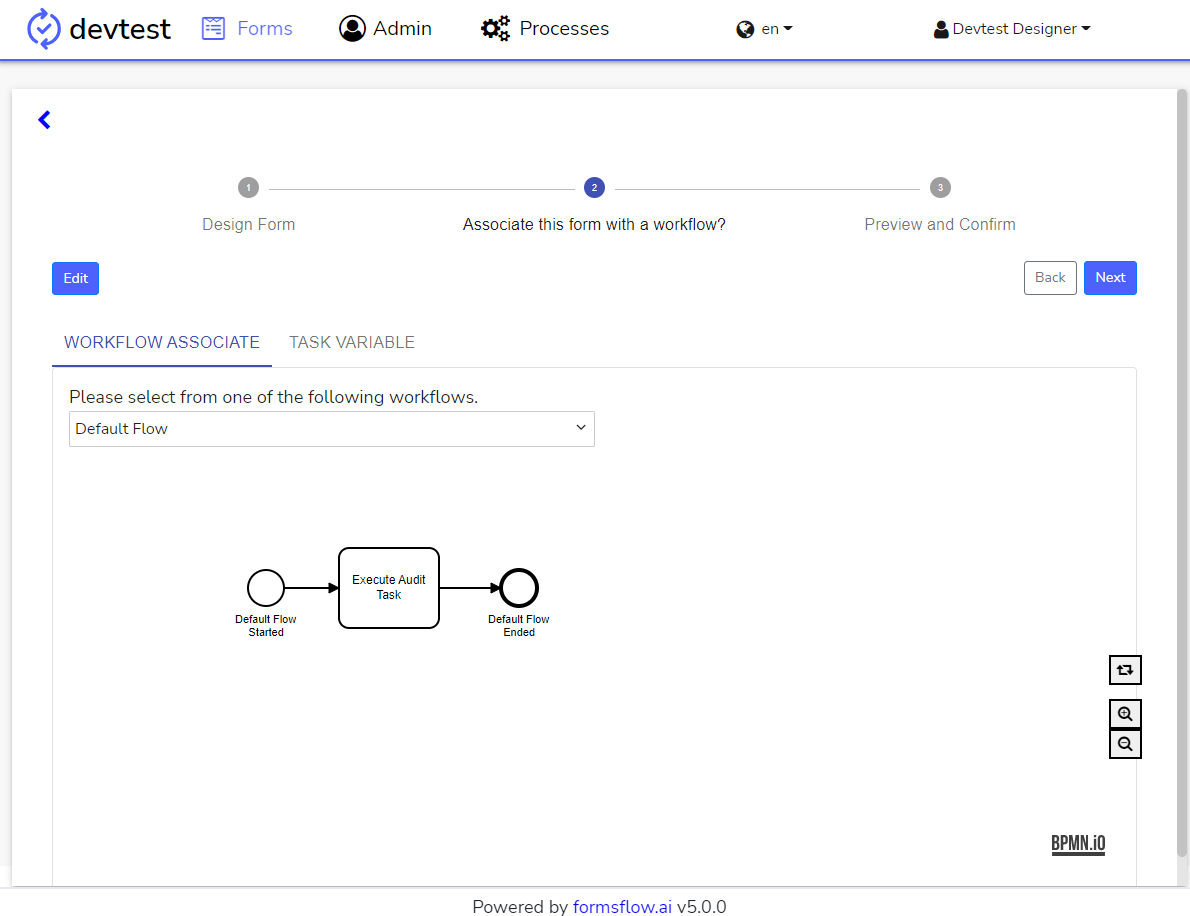1190x916 pixels.
Task: Open the Devtest Designer user menu
Action: point(1012,29)
